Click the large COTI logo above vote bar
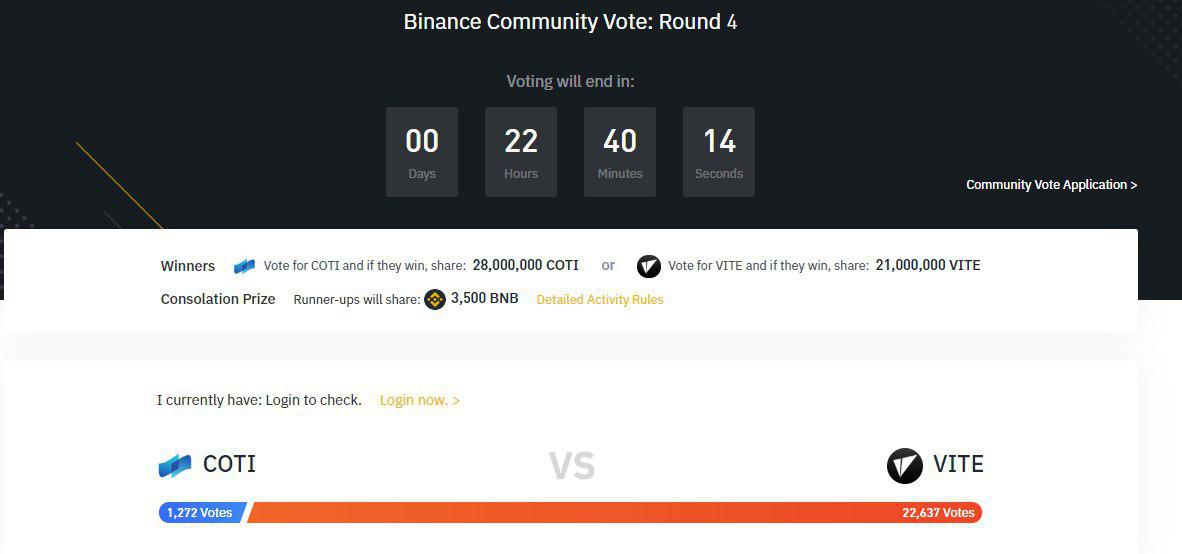The width and height of the screenshot is (1182, 554). coord(175,465)
